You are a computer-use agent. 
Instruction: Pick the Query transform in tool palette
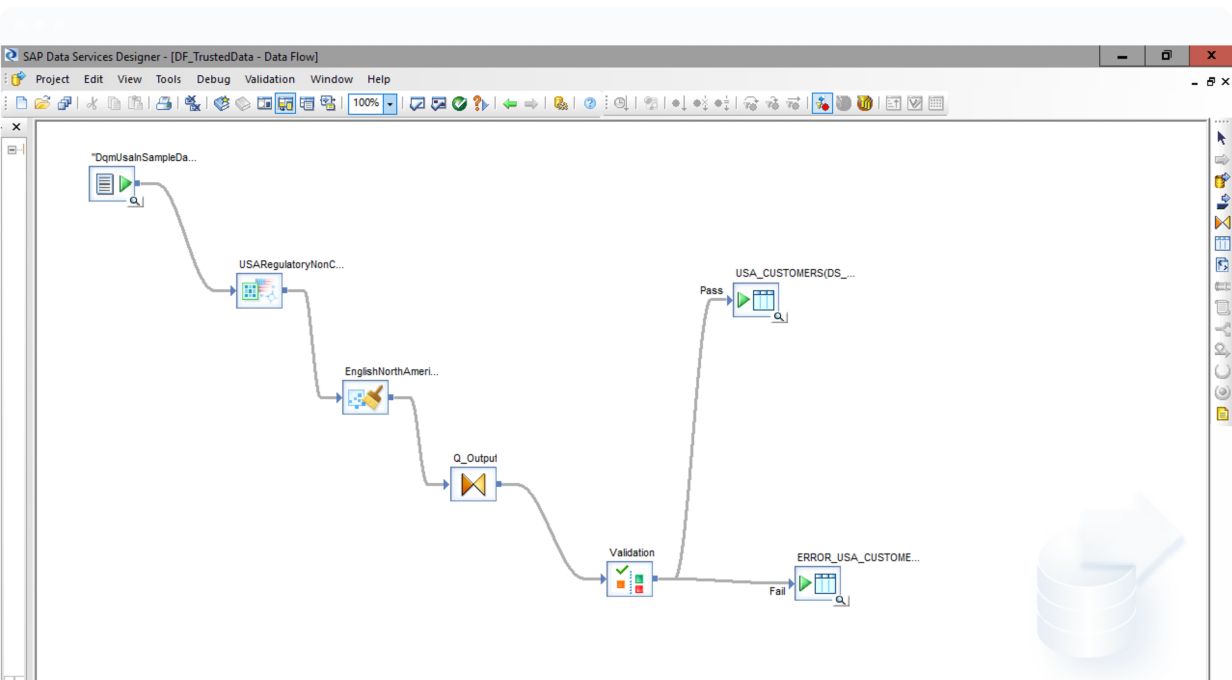(1221, 223)
